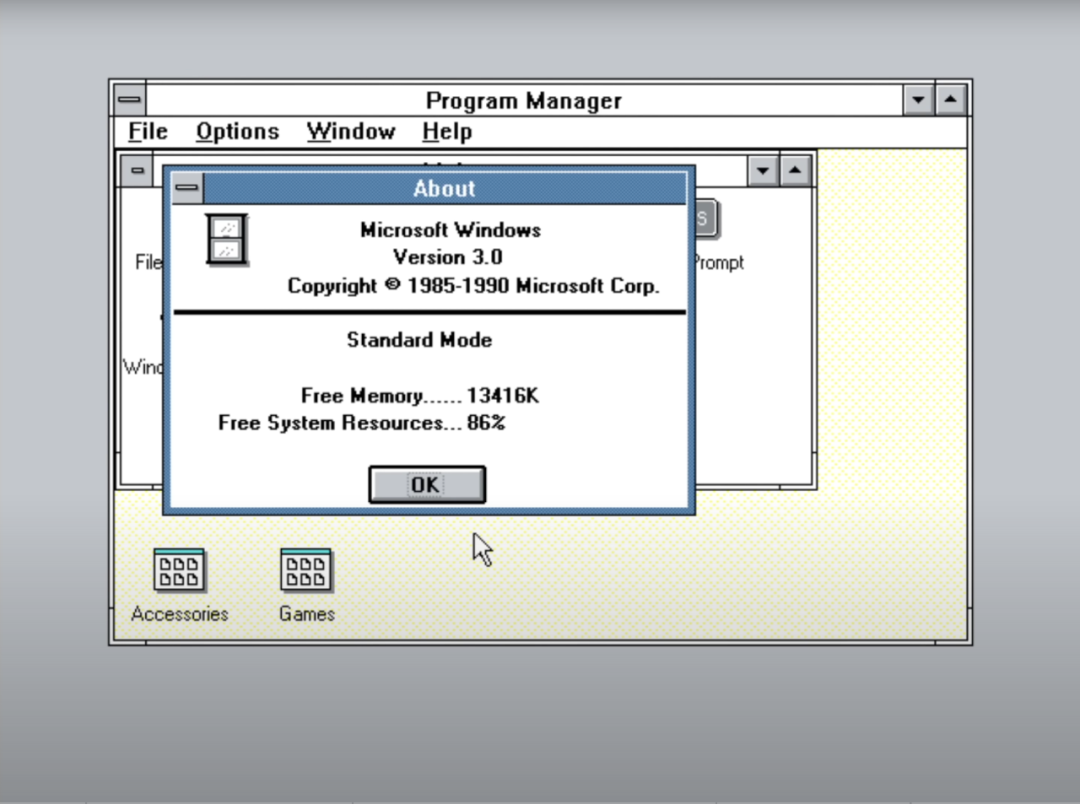The width and height of the screenshot is (1080, 804).
Task: Click the Accessories label
Action: tap(179, 614)
